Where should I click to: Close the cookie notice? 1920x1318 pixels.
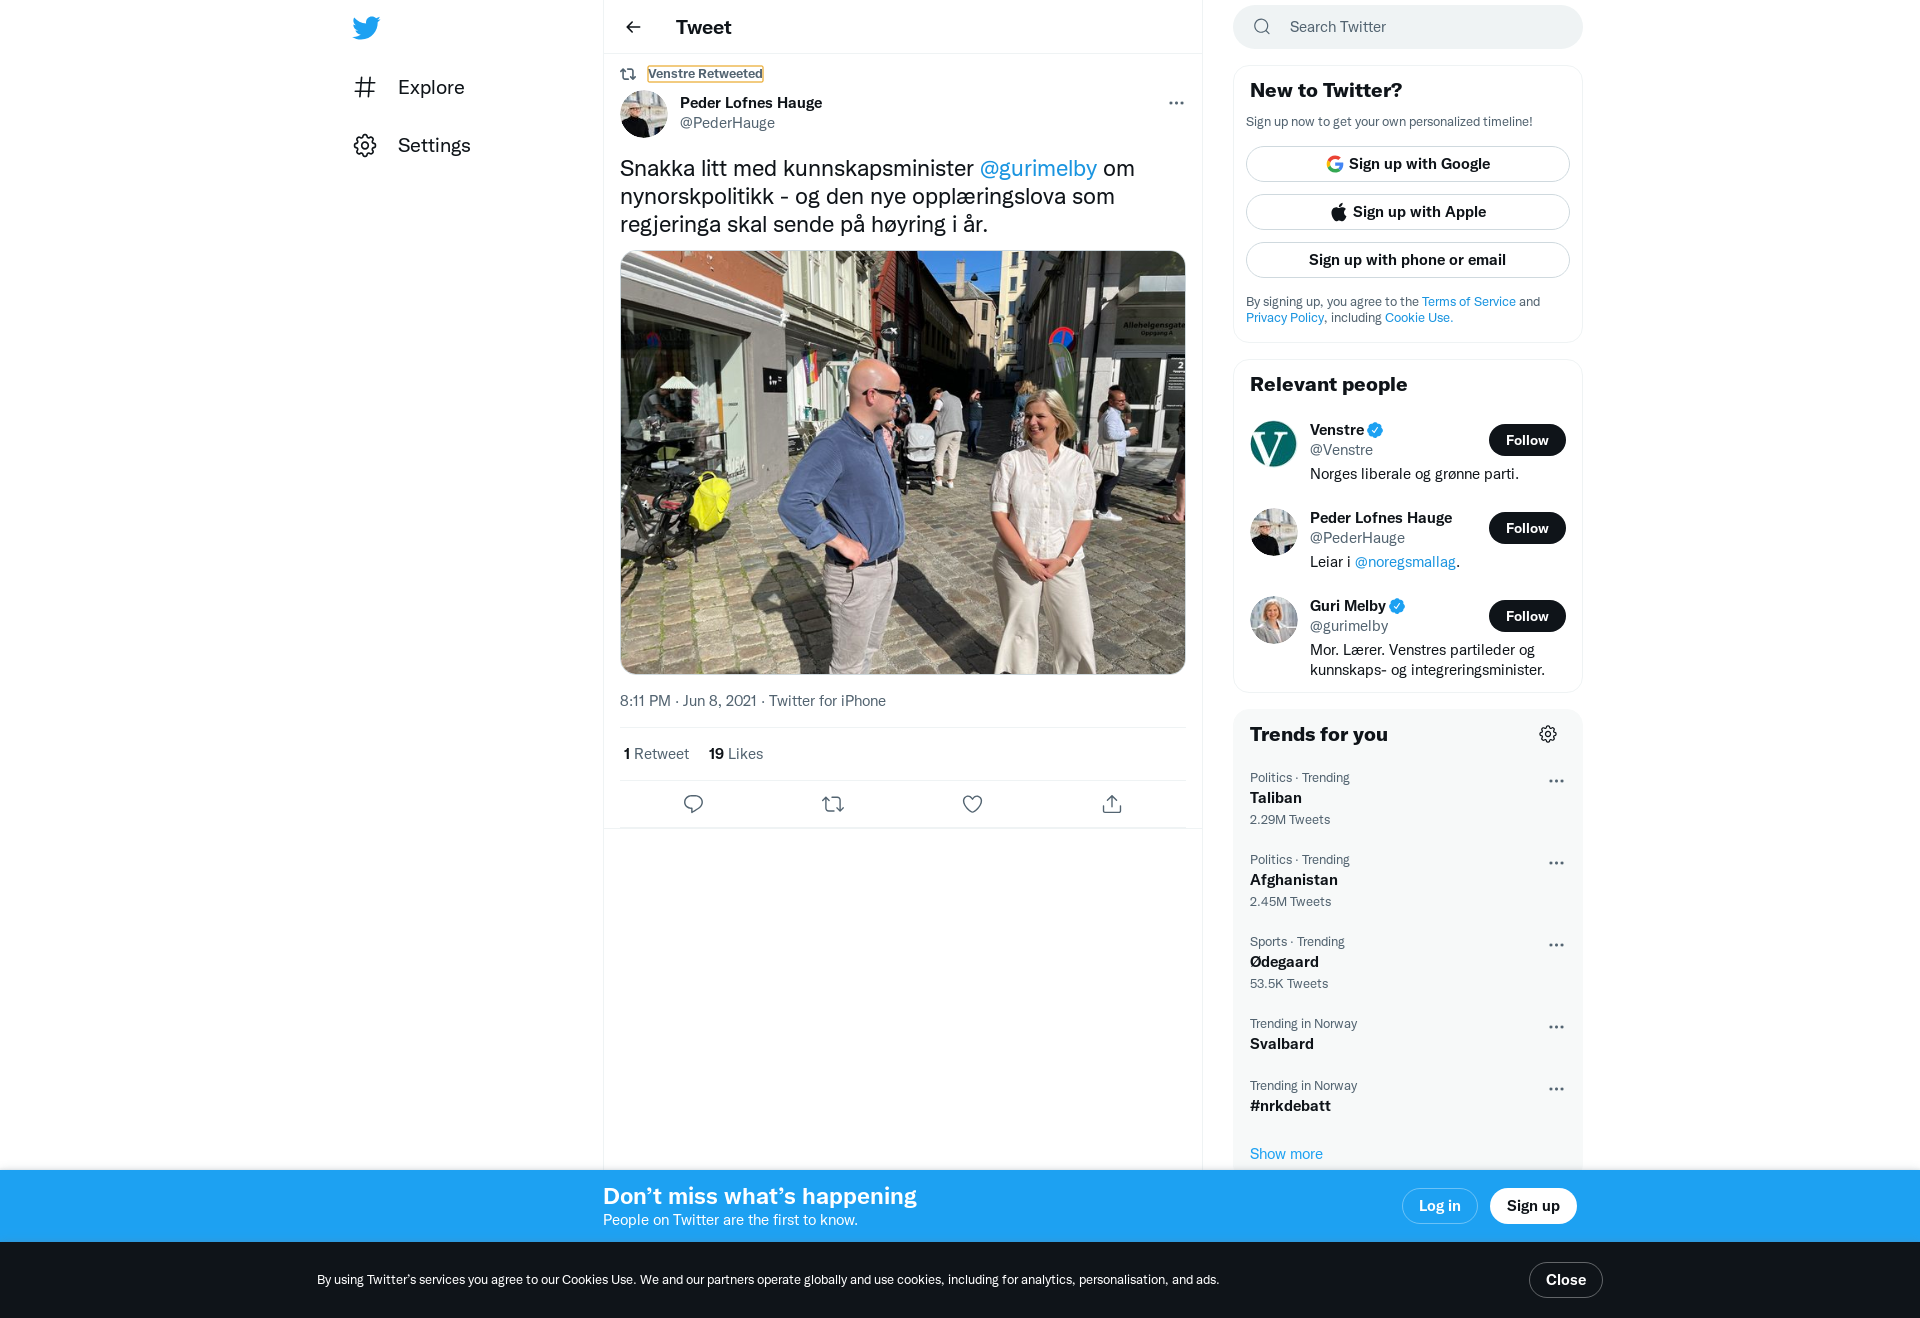[x=1566, y=1280]
